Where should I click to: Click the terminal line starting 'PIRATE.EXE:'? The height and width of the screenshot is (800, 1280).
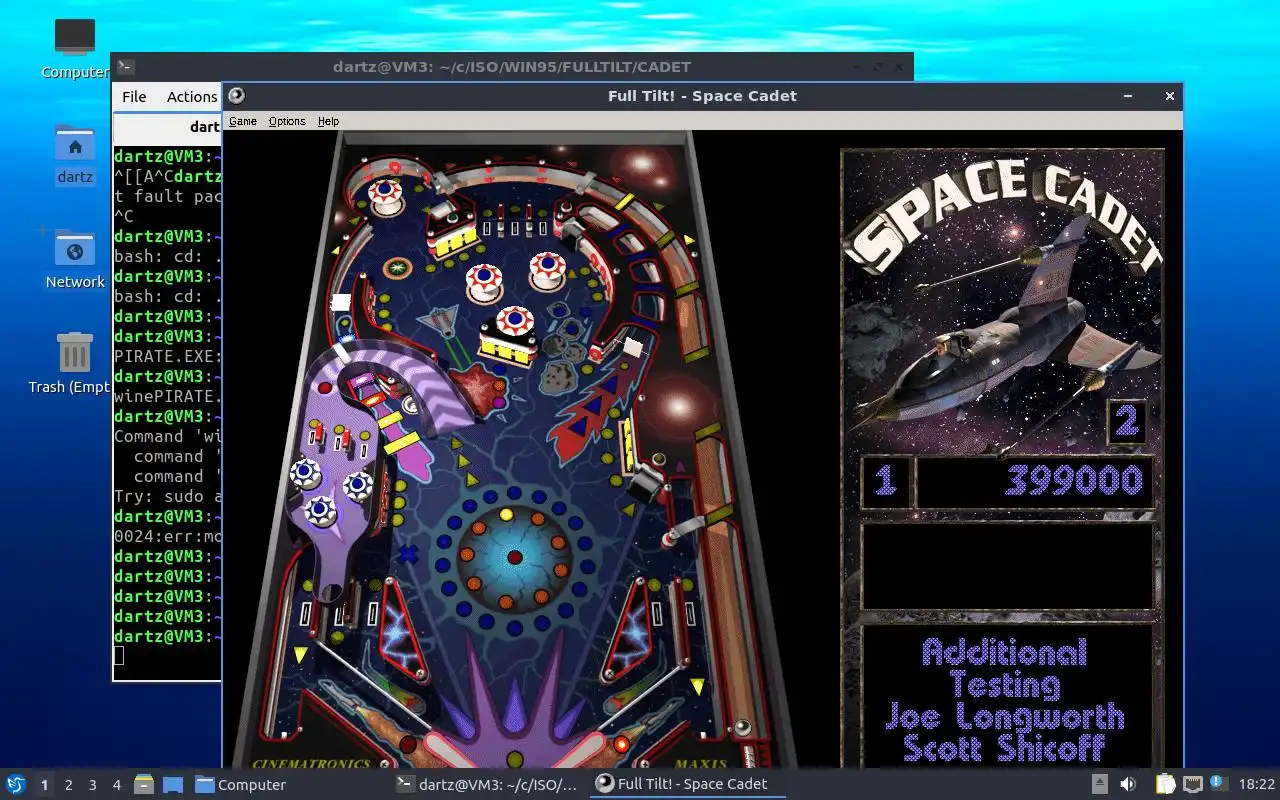click(167, 356)
